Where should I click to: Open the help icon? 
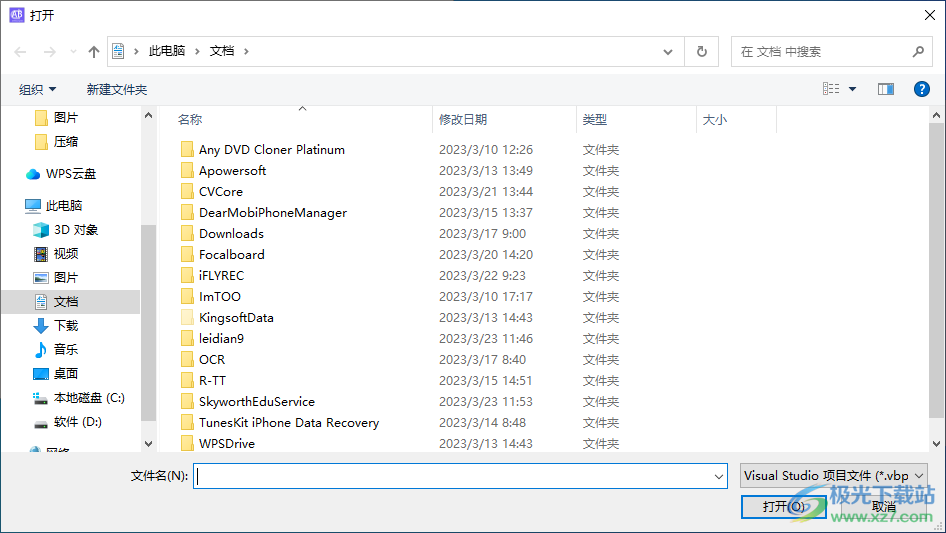pos(921,89)
